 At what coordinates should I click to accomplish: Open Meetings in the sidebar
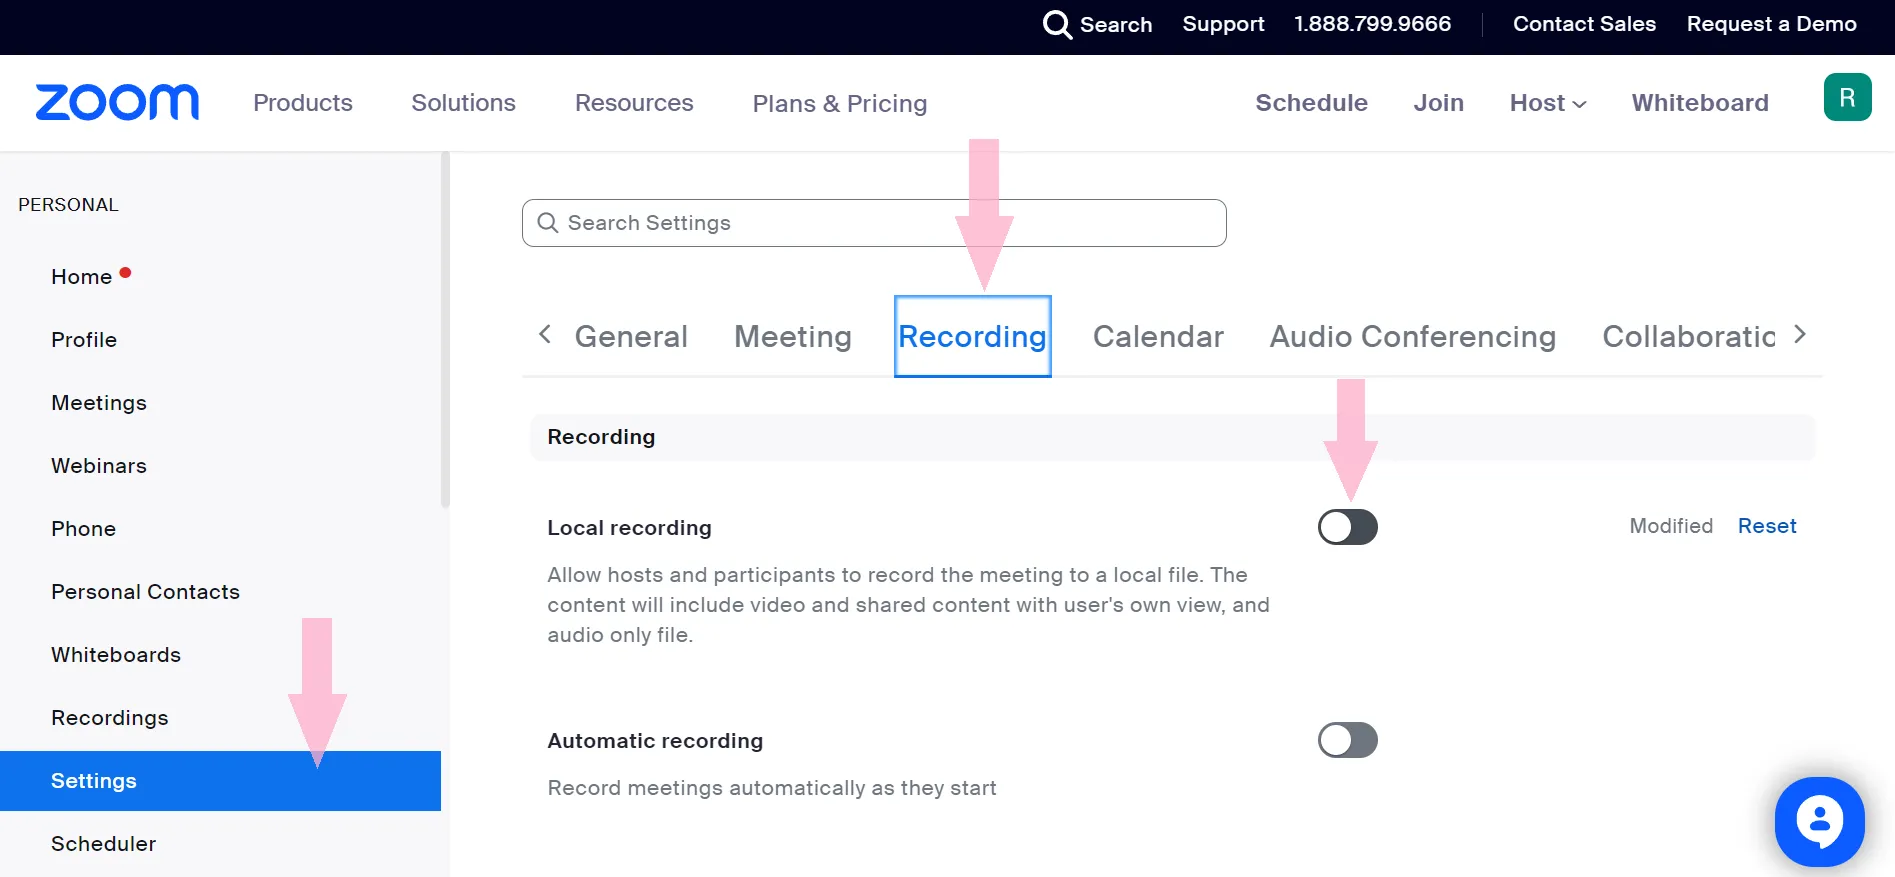pyautogui.click(x=99, y=403)
